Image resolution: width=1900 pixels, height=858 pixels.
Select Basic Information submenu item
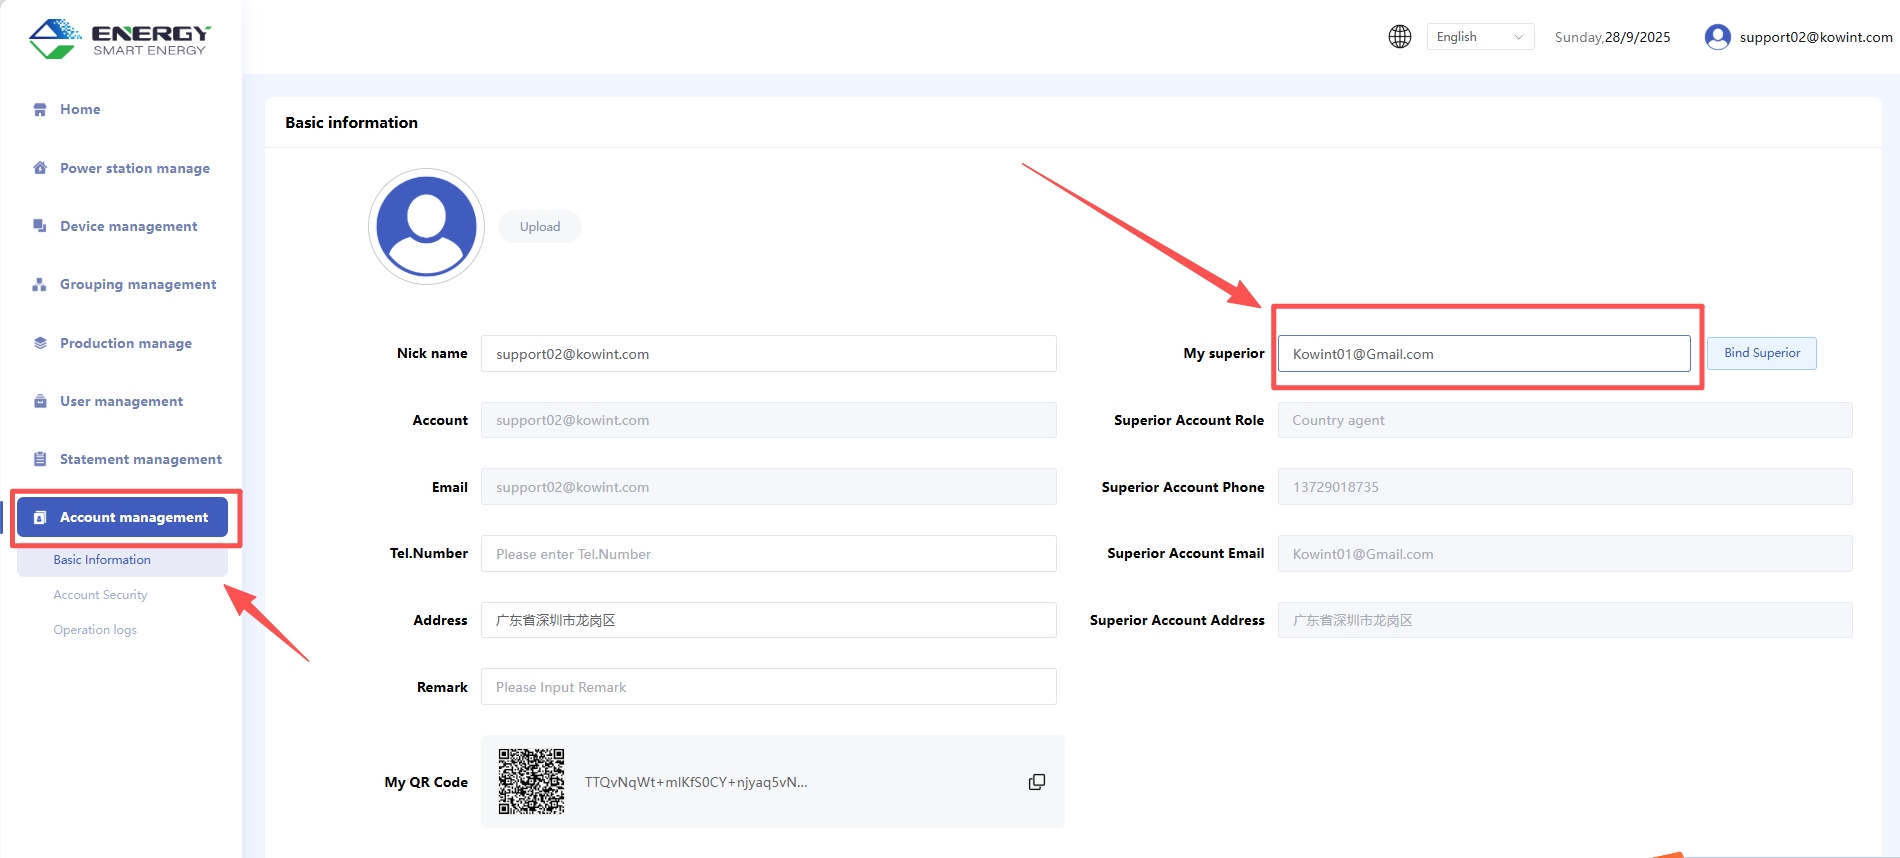[x=102, y=560]
